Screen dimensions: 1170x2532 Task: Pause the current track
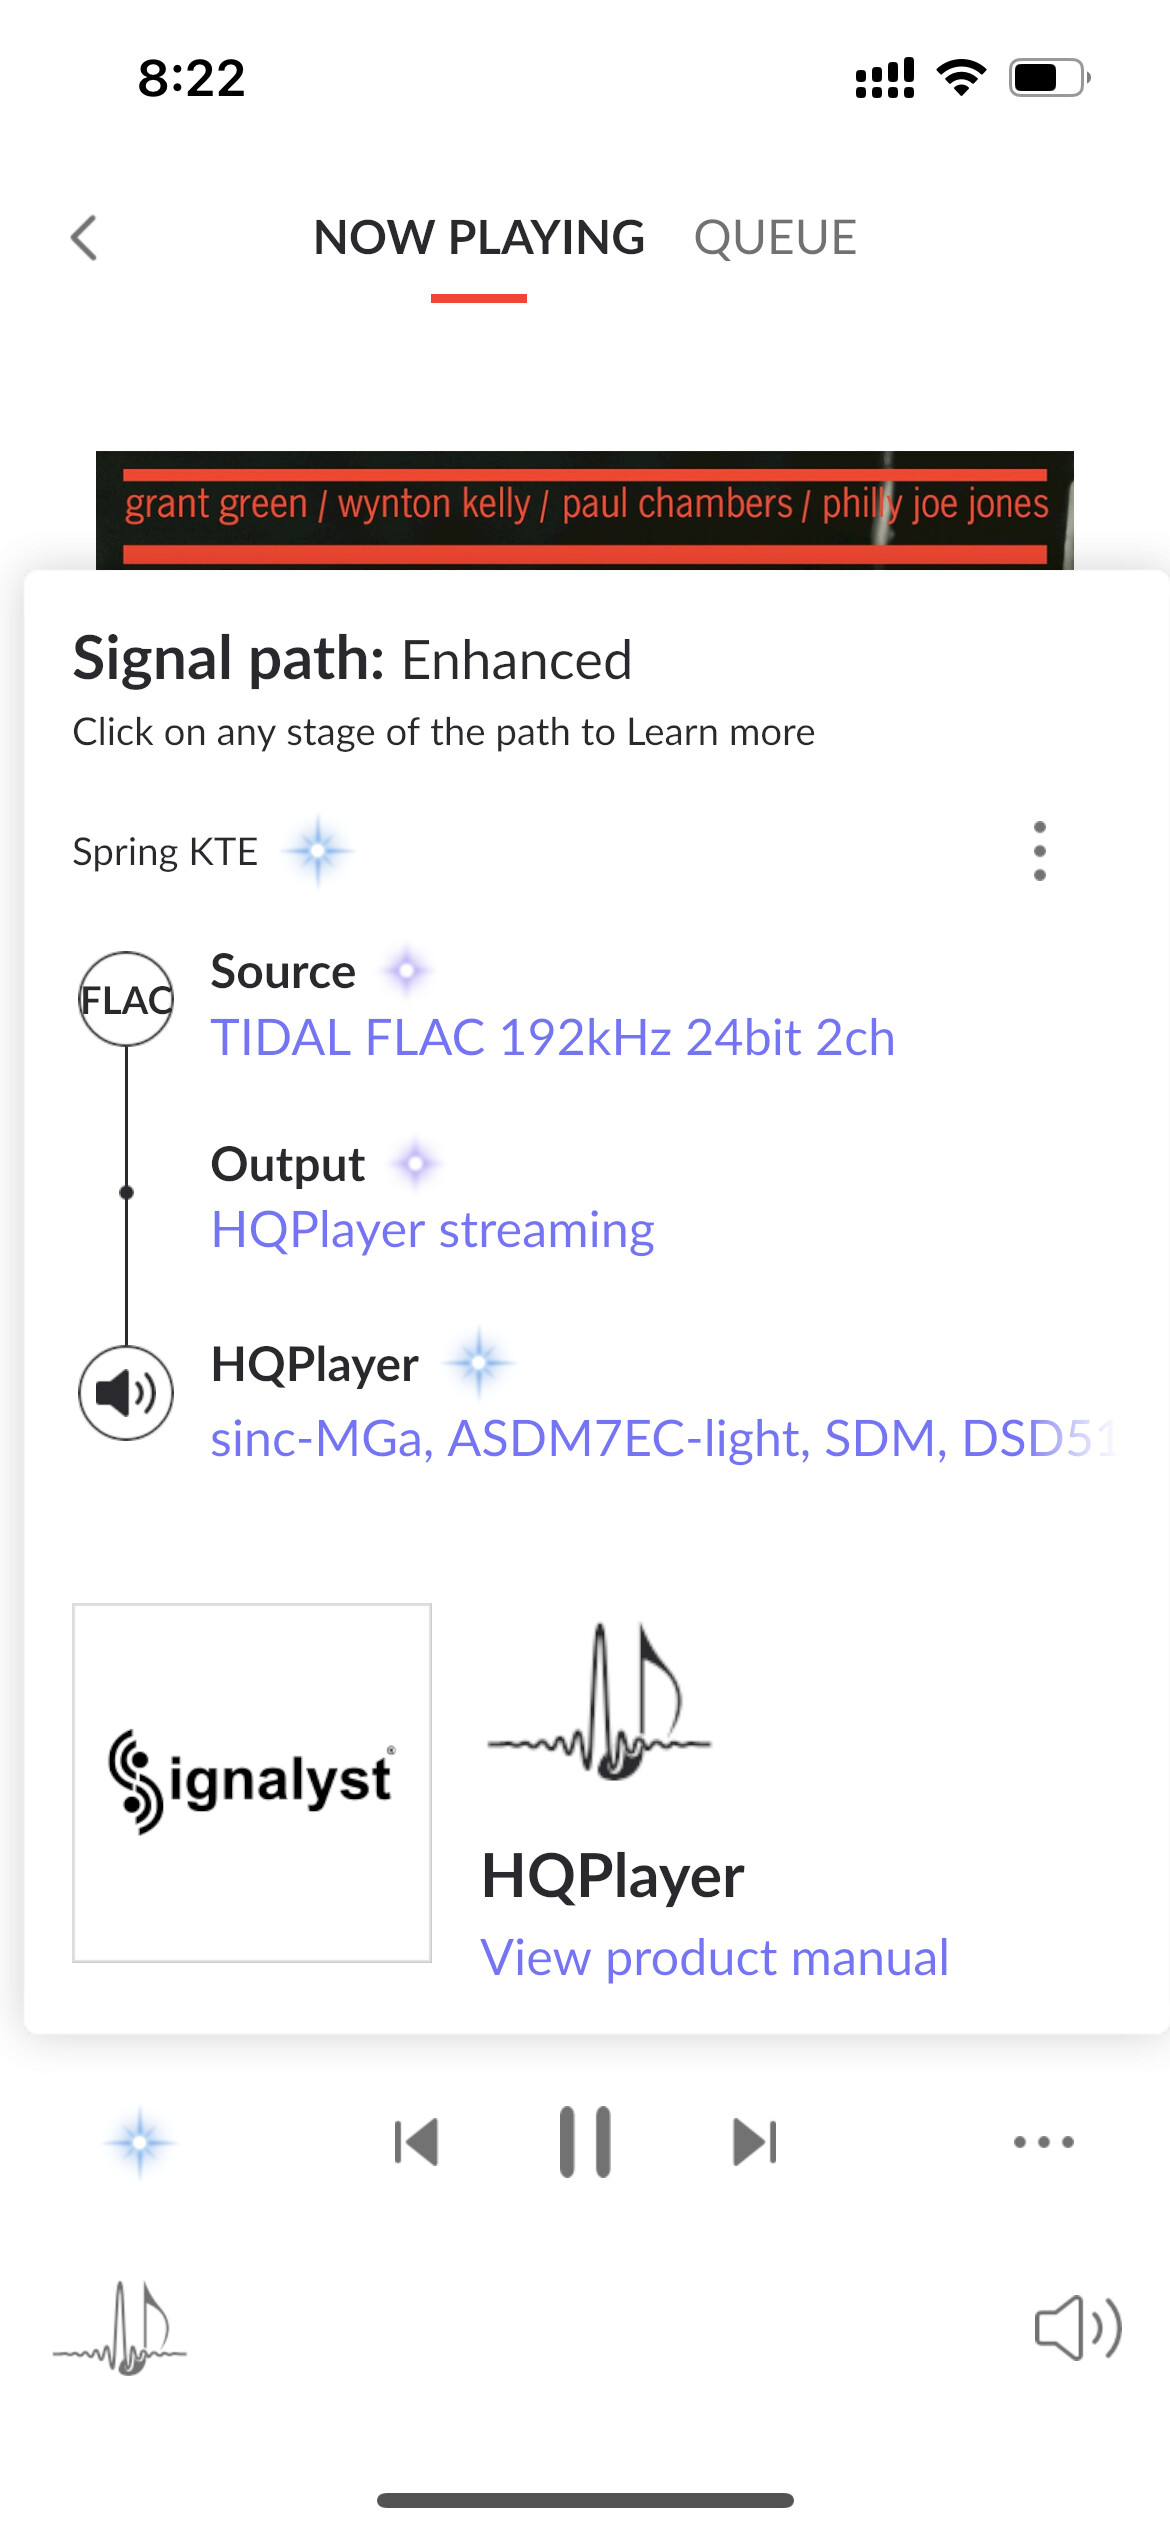[585, 2142]
